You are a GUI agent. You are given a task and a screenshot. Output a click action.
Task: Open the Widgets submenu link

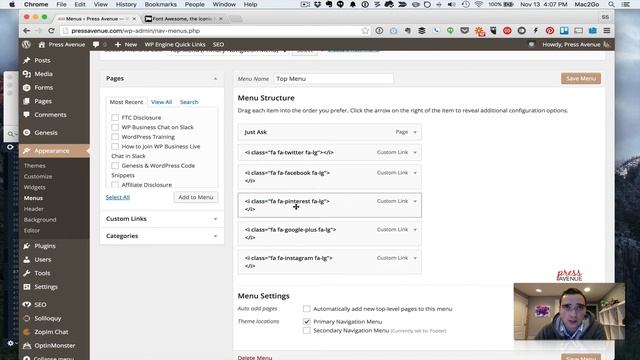(x=34, y=187)
